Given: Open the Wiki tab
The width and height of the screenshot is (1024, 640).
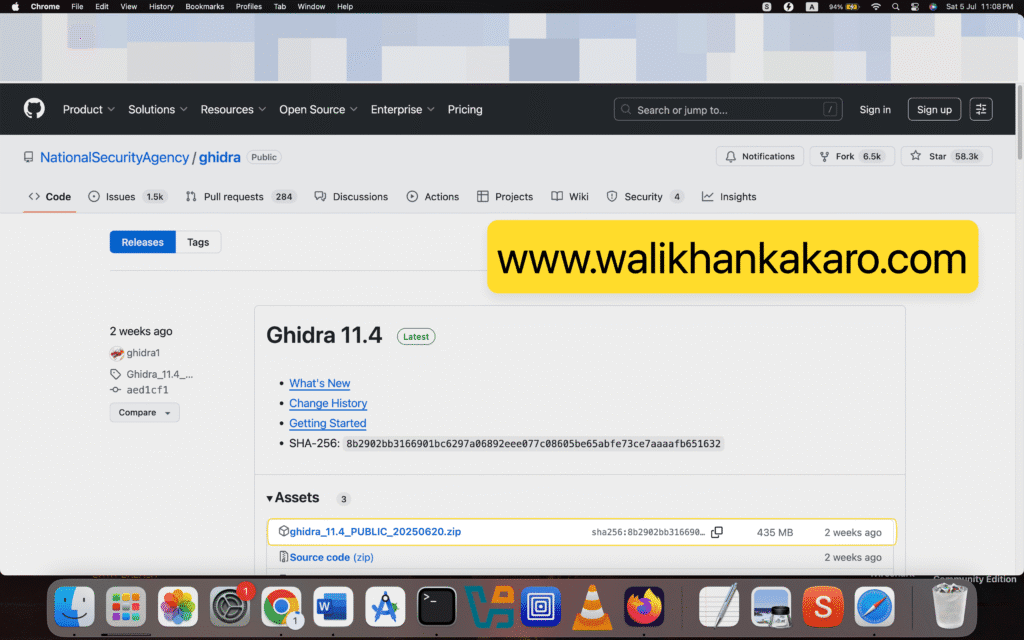Looking at the screenshot, I should [569, 197].
